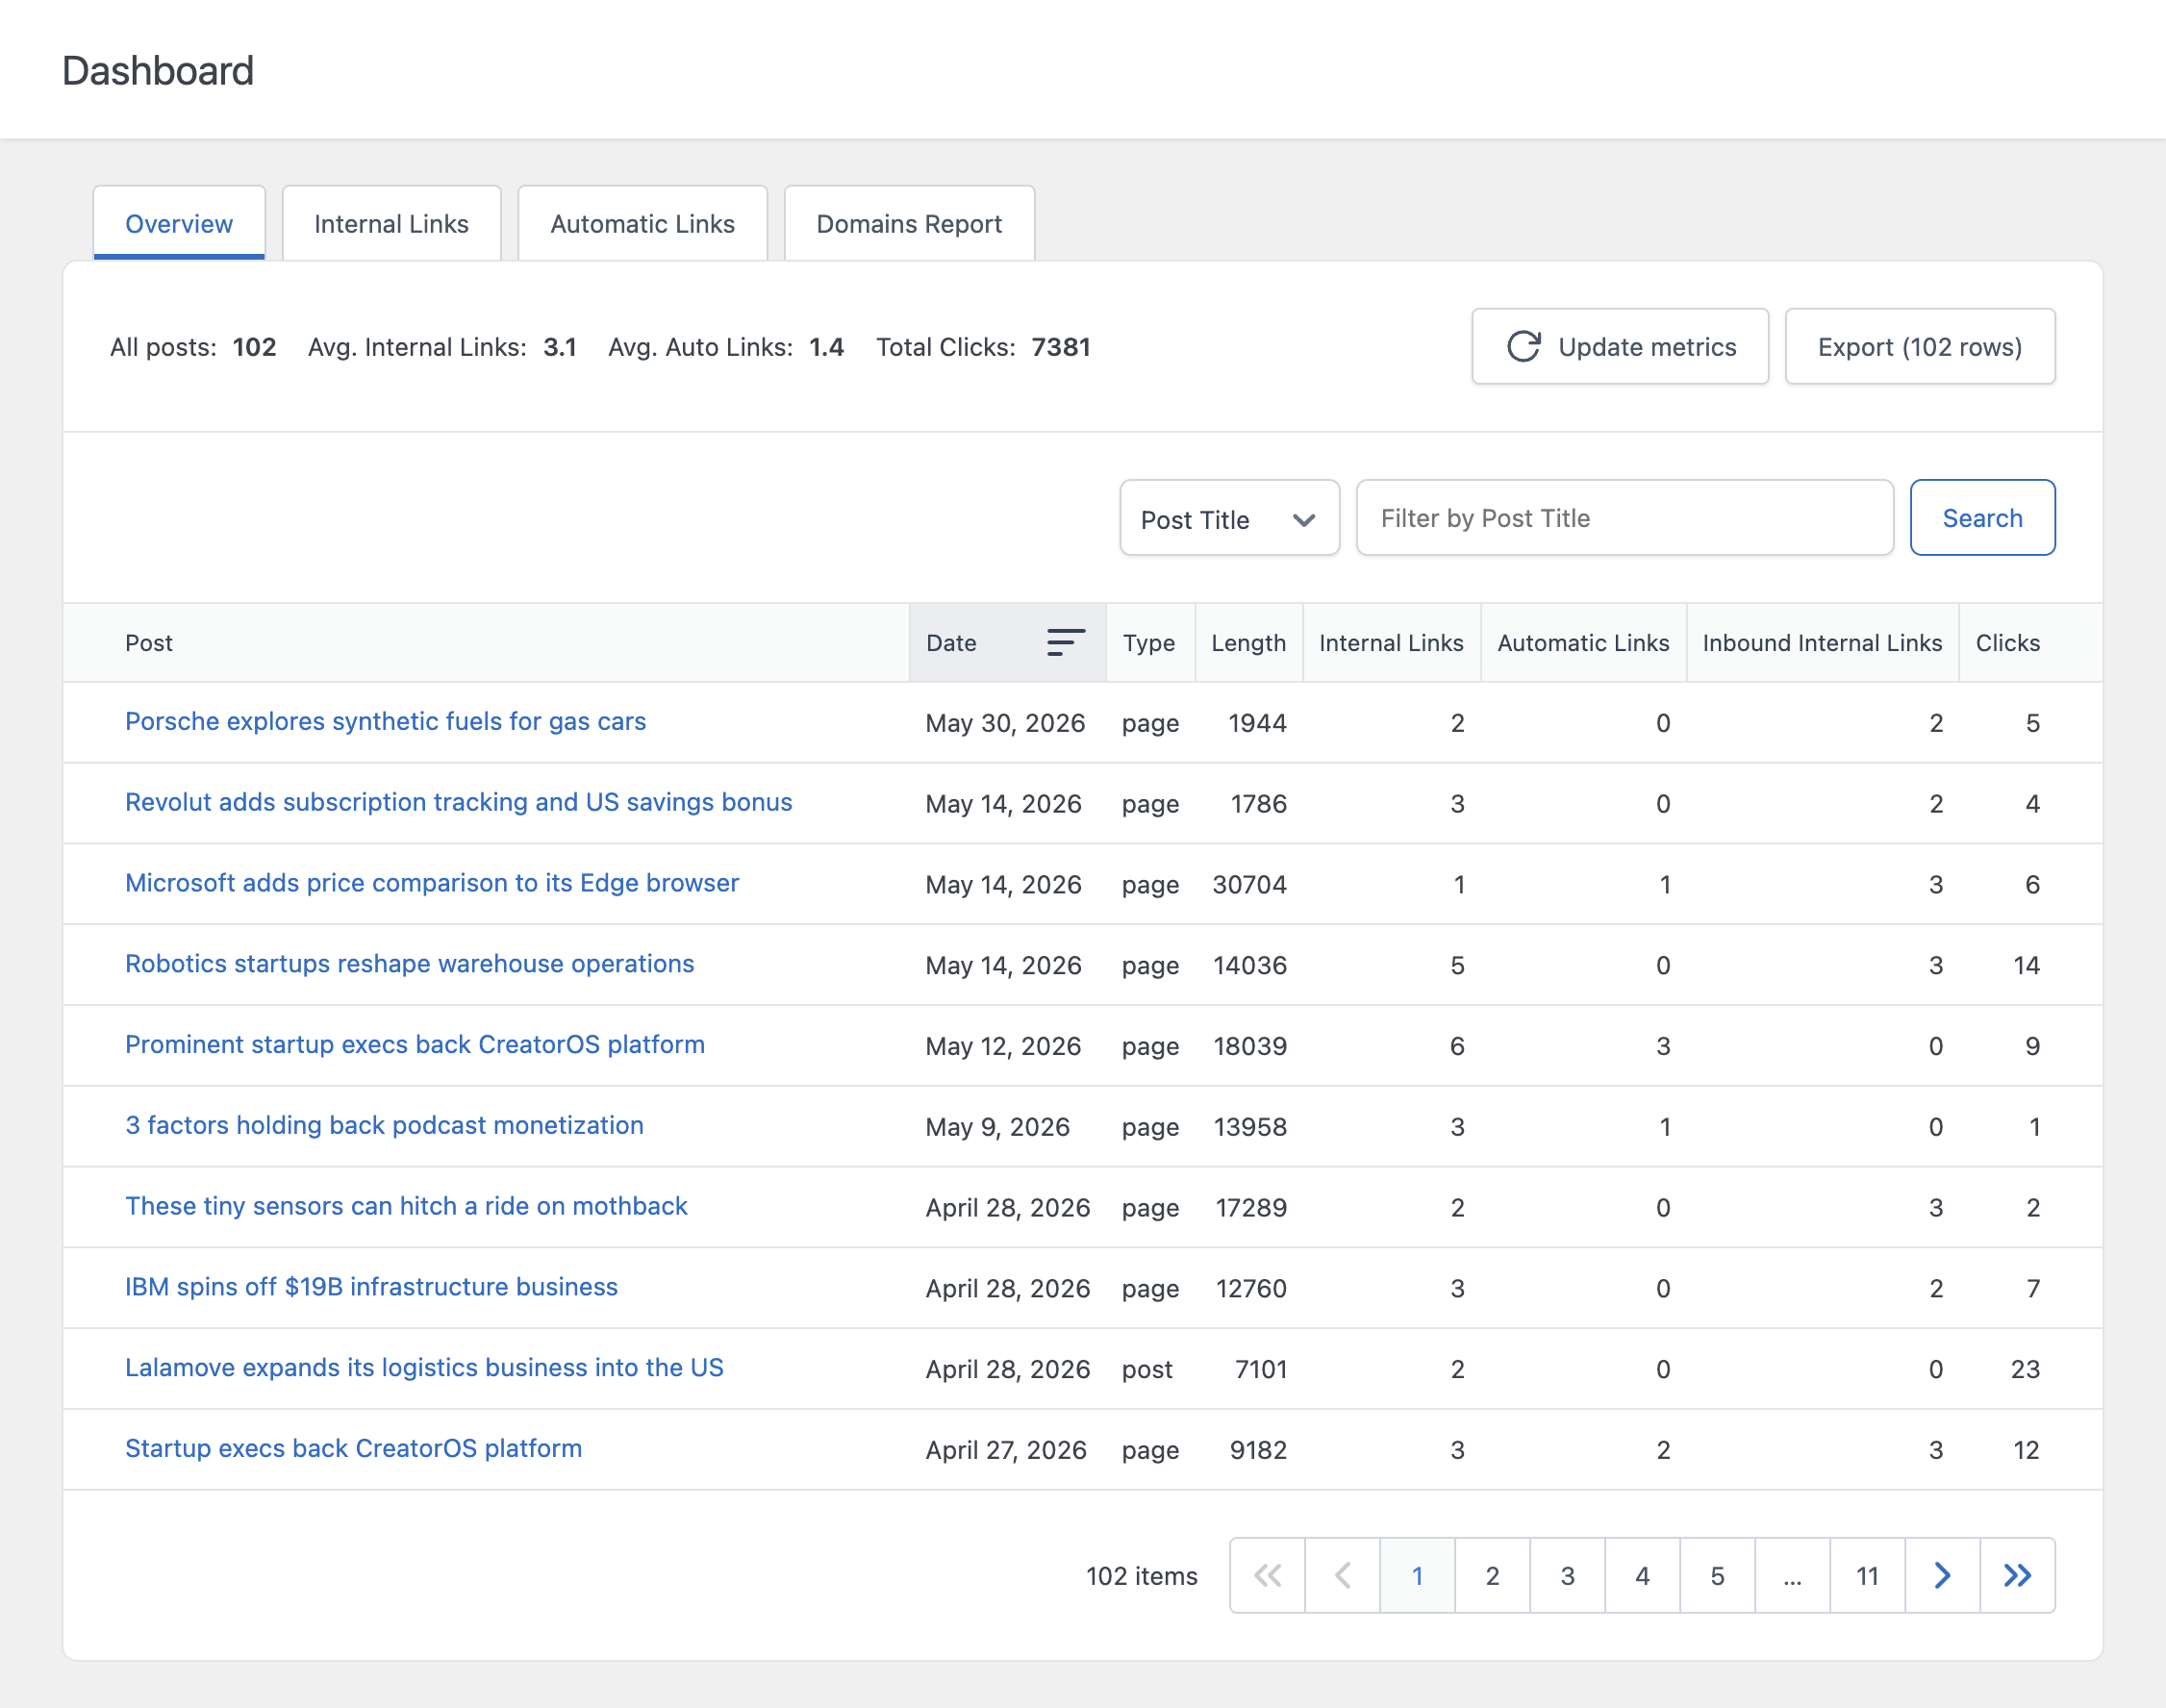Go to page 2
The image size is (2166, 1708).
point(1492,1575)
